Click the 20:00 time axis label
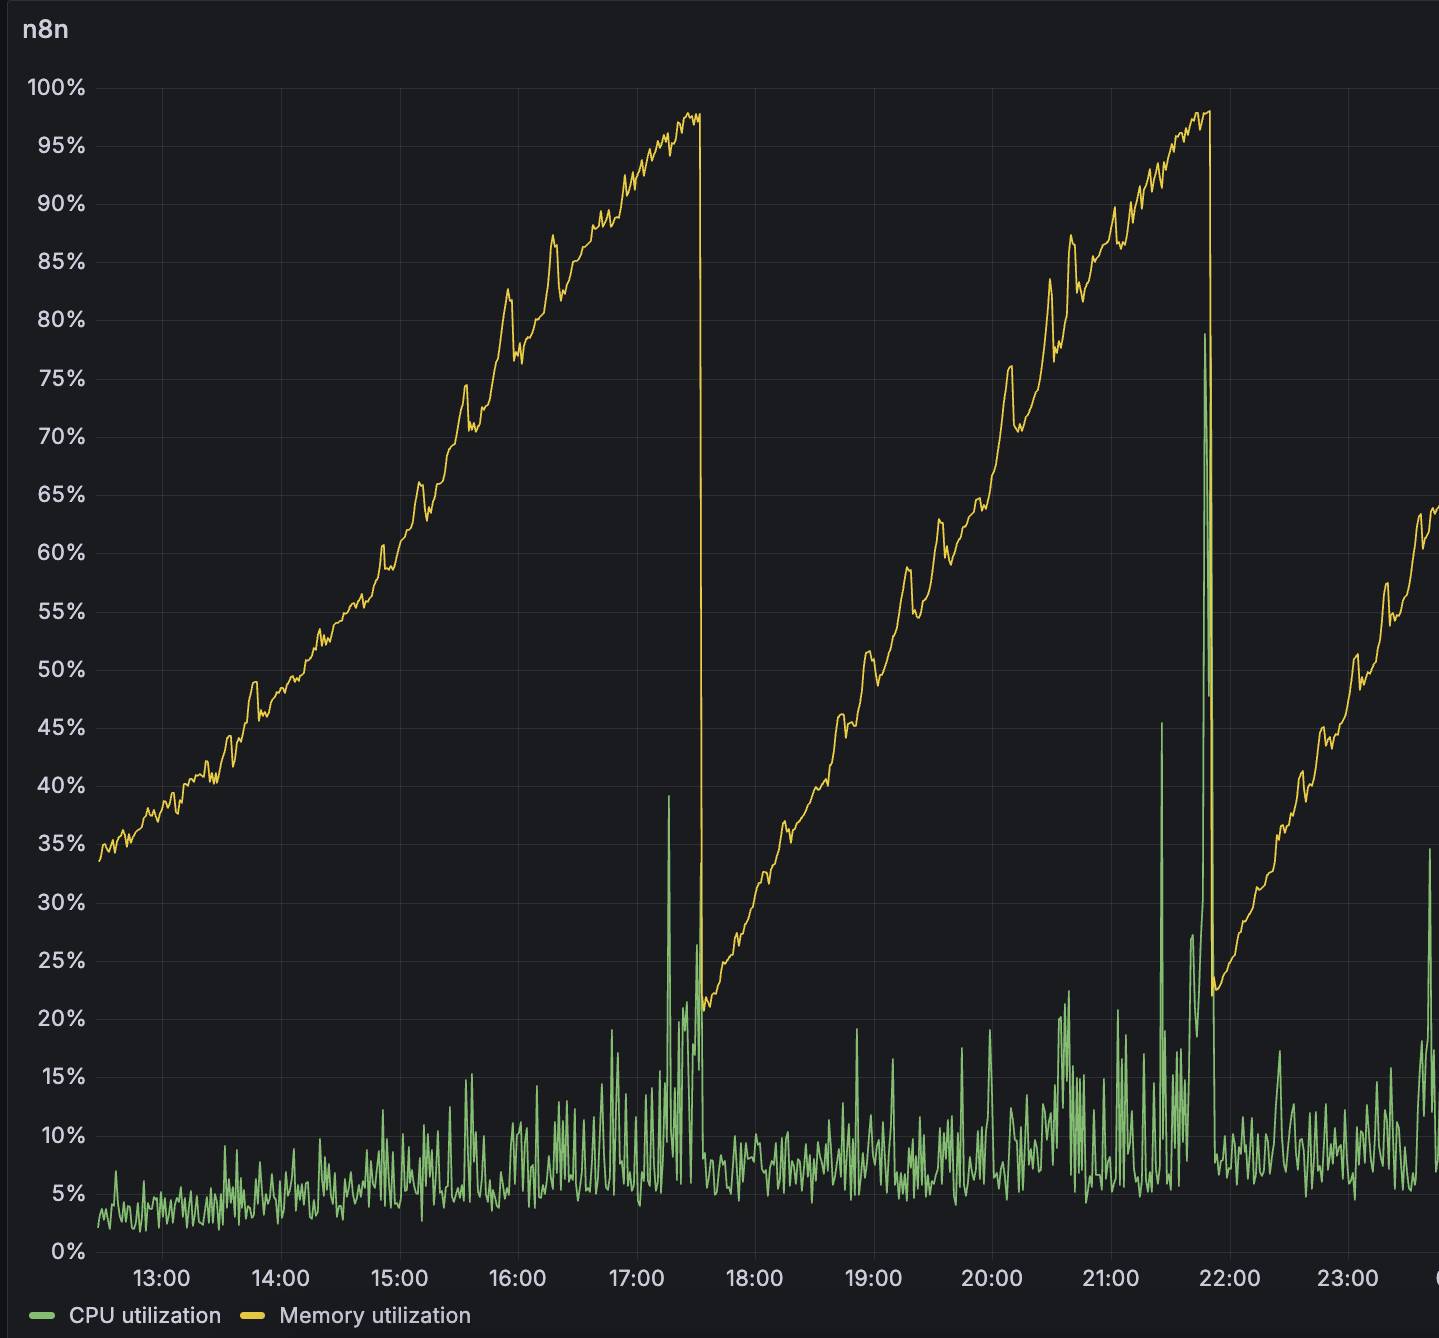 tap(992, 1278)
